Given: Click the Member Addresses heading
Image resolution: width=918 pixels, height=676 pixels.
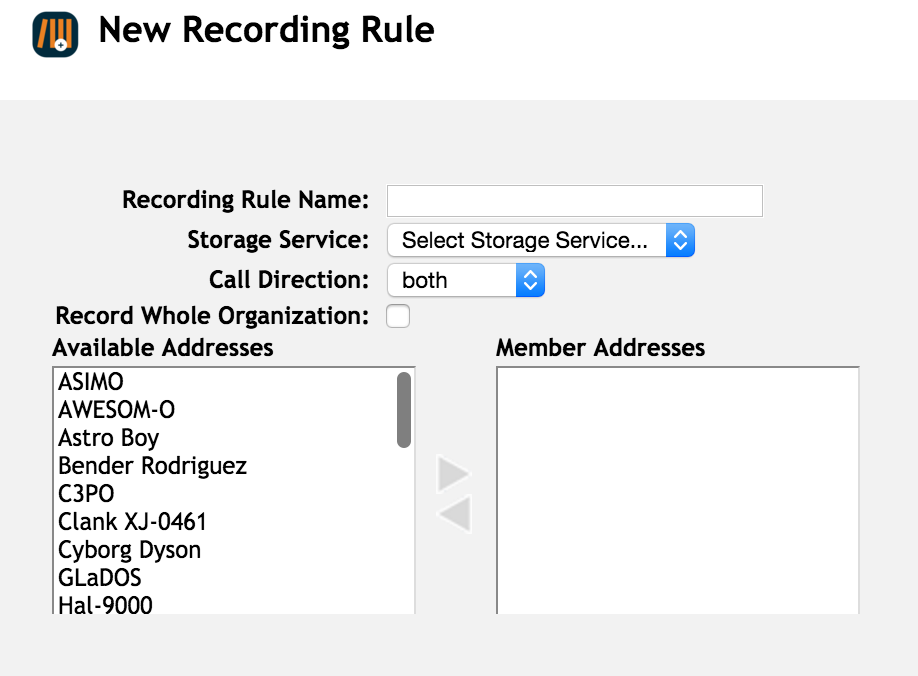Looking at the screenshot, I should (600, 347).
